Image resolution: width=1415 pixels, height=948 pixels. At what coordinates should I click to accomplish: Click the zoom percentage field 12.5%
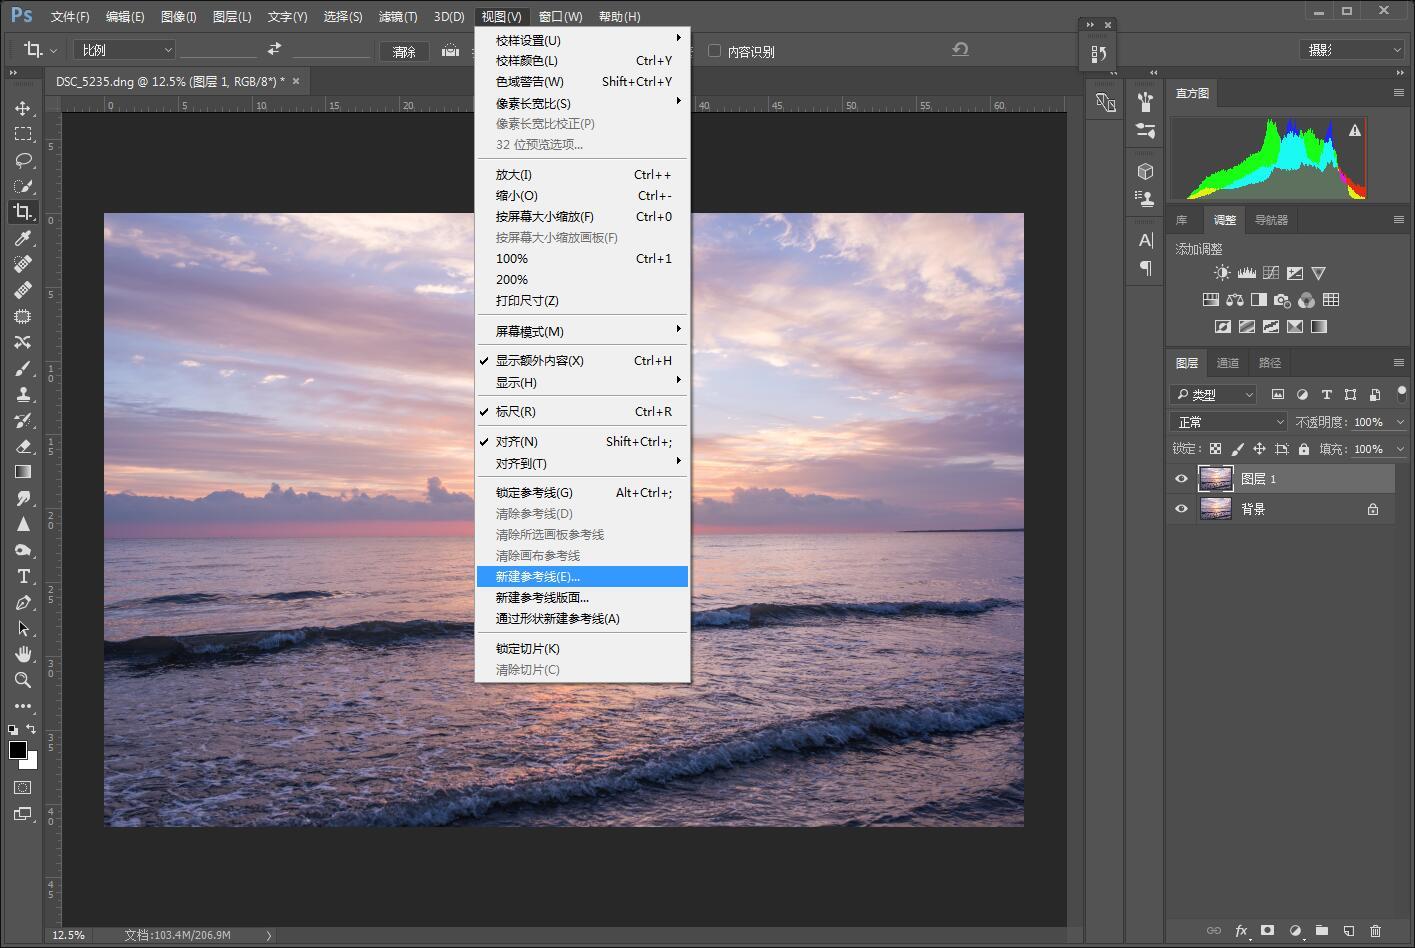point(69,935)
